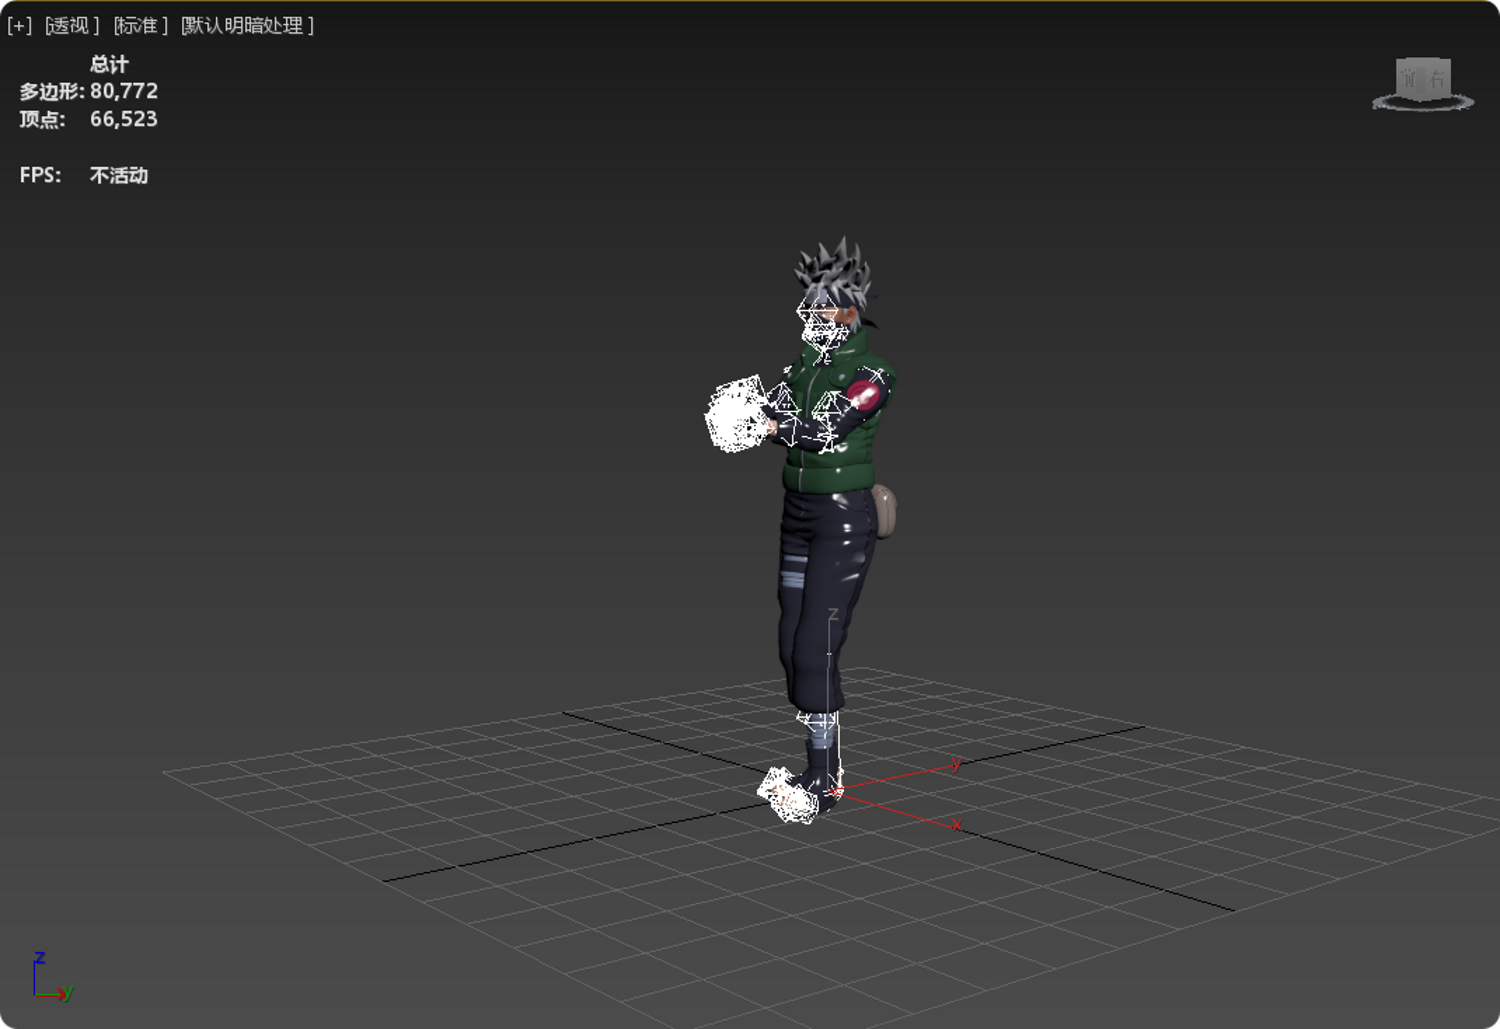Open the 默认明暗处理 shading menu
Screen dimensions: 1500x1029
click(247, 26)
